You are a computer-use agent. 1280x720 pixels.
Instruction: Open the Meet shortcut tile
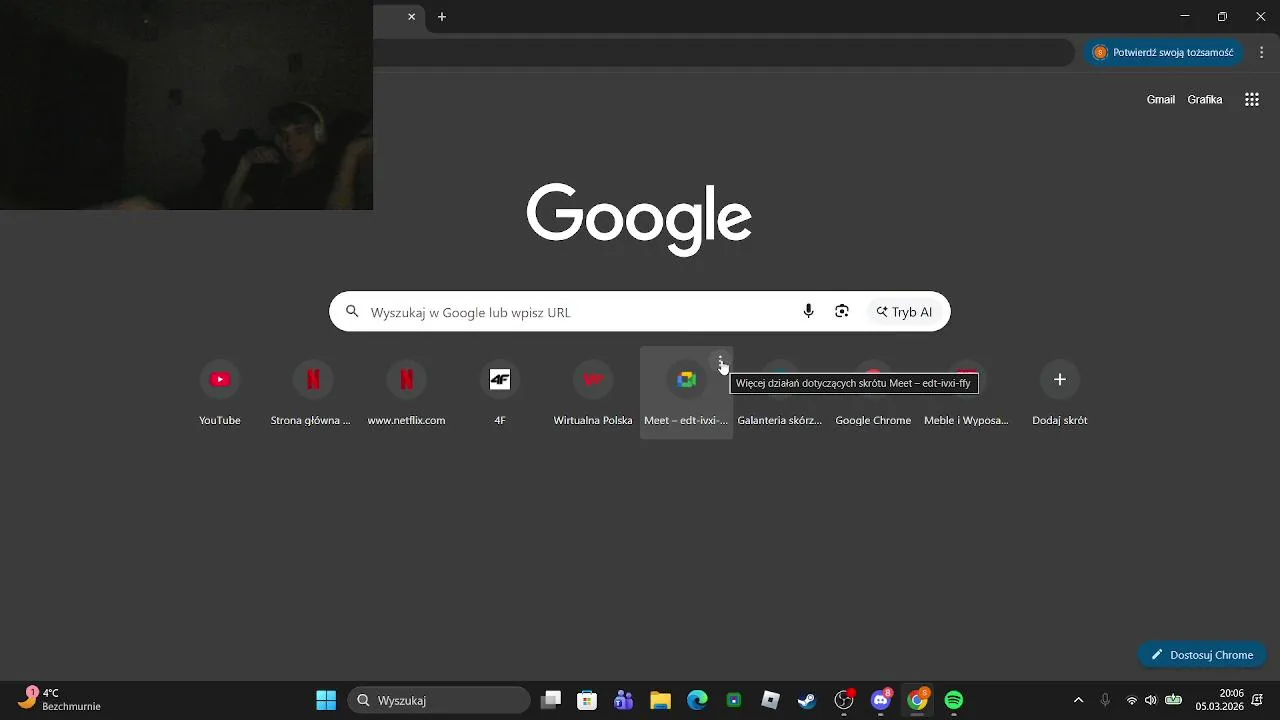tap(686, 393)
